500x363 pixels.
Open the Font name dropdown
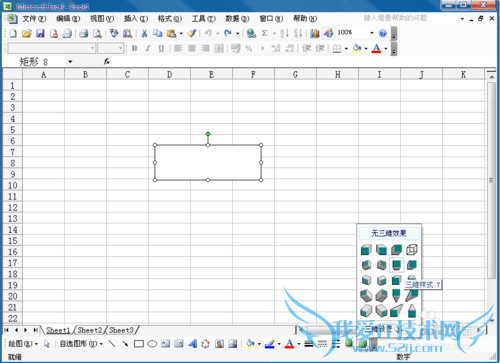click(x=93, y=48)
